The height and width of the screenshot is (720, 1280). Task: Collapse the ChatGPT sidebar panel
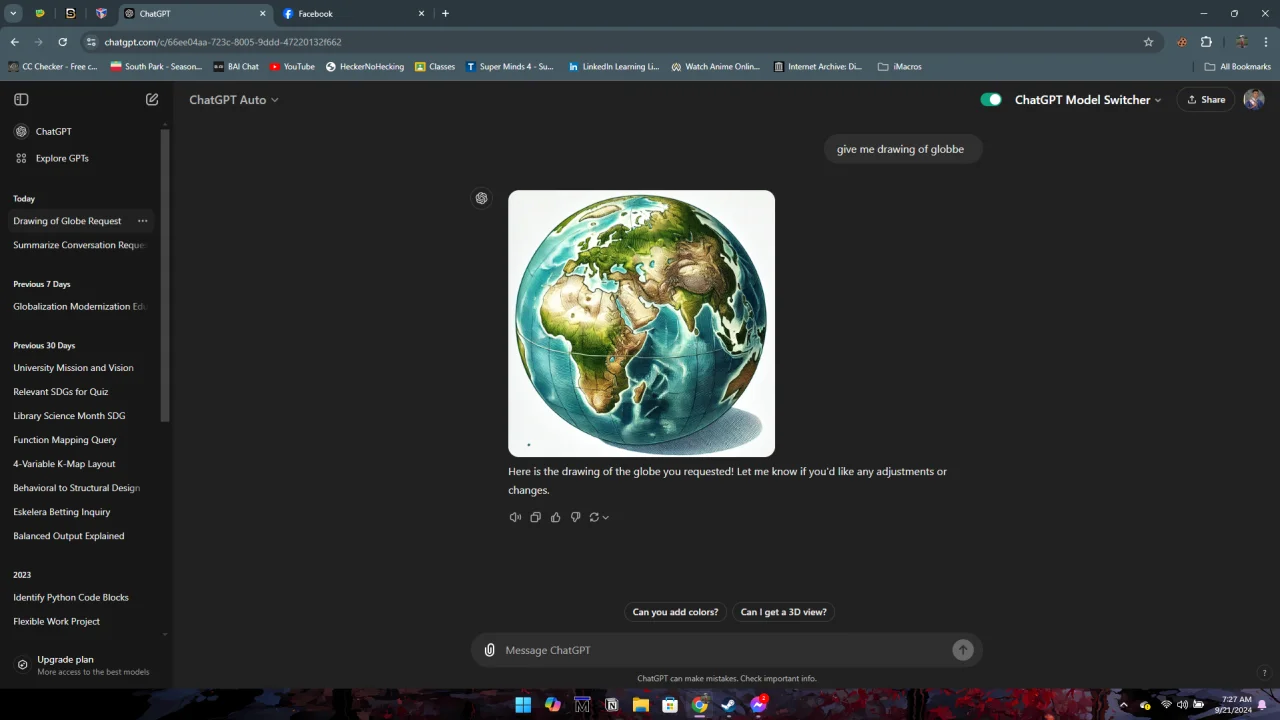(21, 99)
